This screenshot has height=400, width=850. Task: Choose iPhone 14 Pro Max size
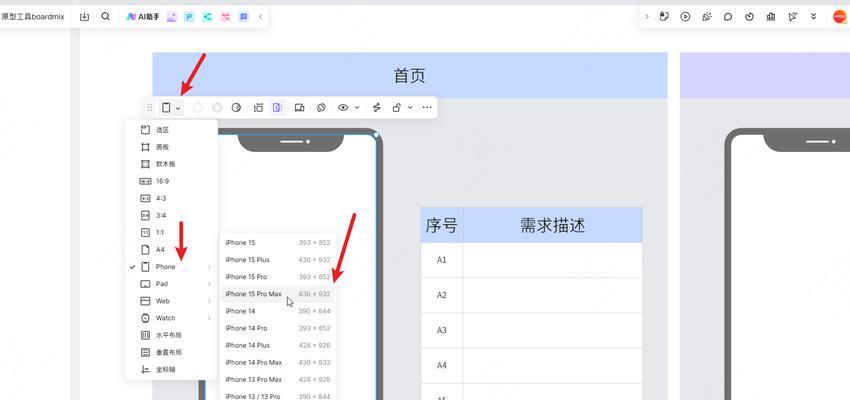click(x=278, y=363)
